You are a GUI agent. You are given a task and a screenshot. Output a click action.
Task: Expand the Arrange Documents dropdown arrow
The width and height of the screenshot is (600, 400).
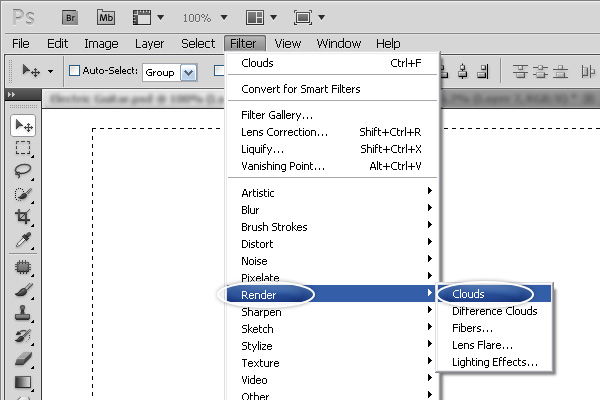(273, 17)
